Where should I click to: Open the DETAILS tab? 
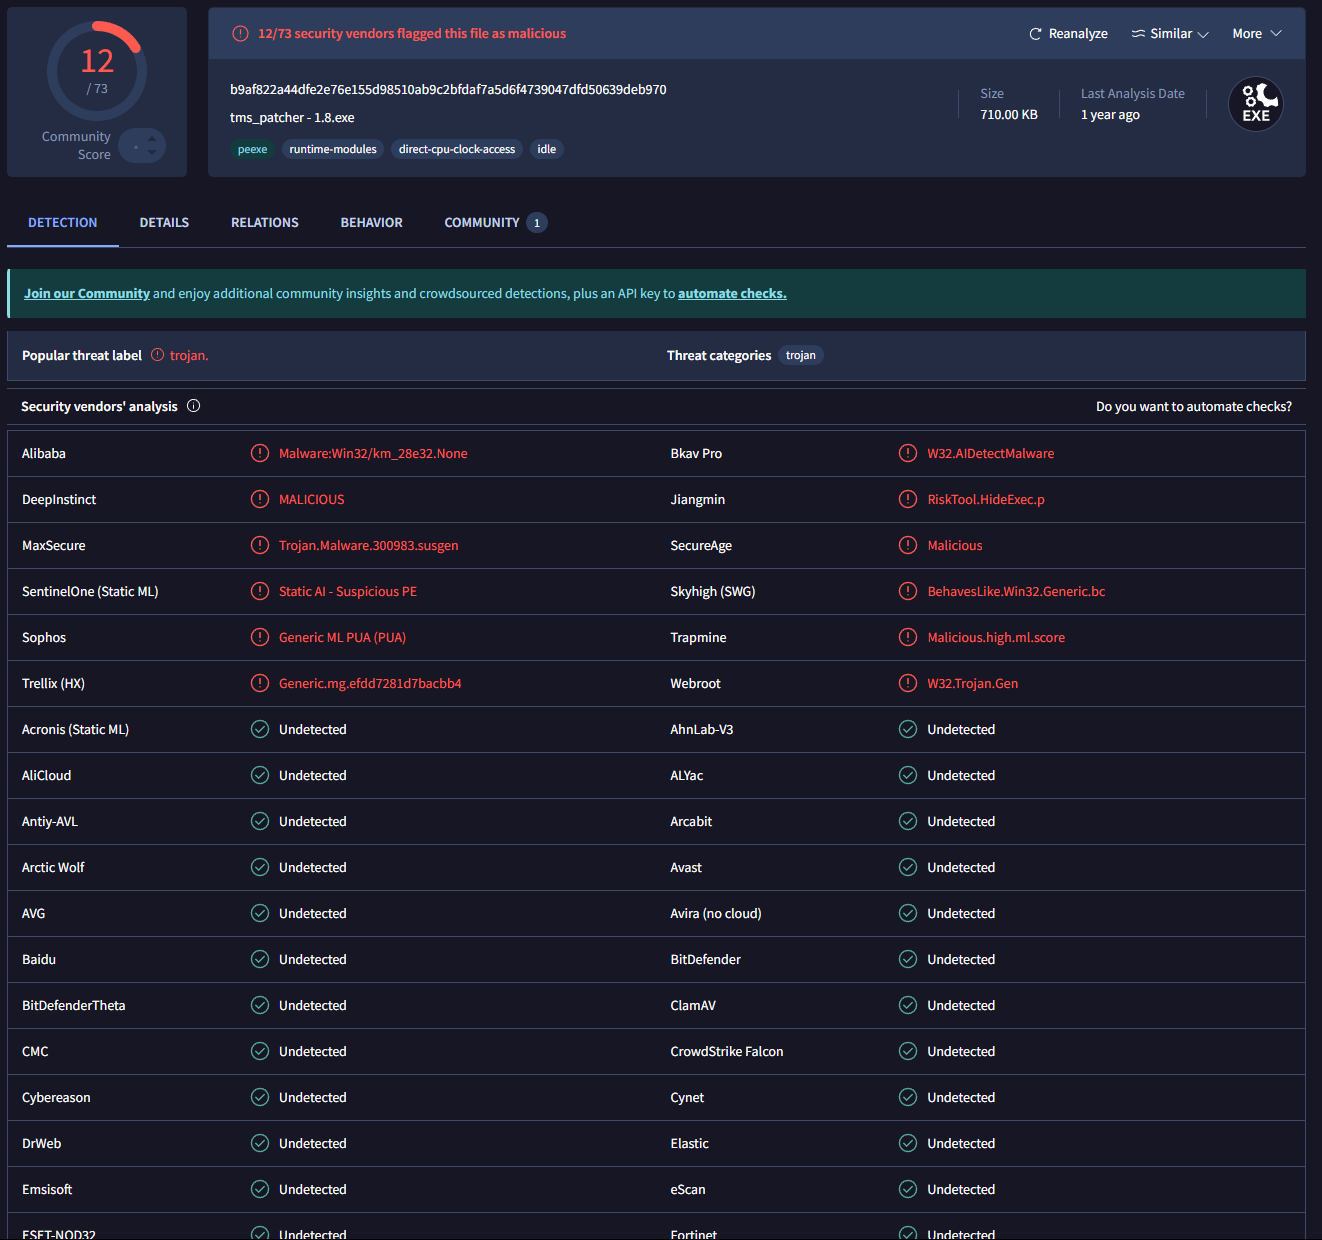click(x=164, y=223)
